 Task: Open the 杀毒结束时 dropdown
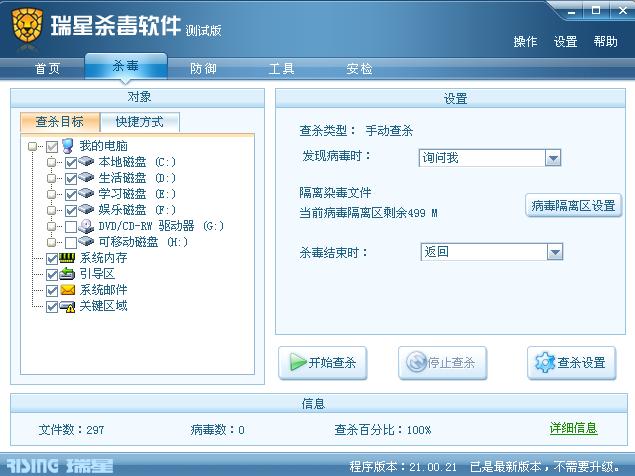click(x=555, y=252)
